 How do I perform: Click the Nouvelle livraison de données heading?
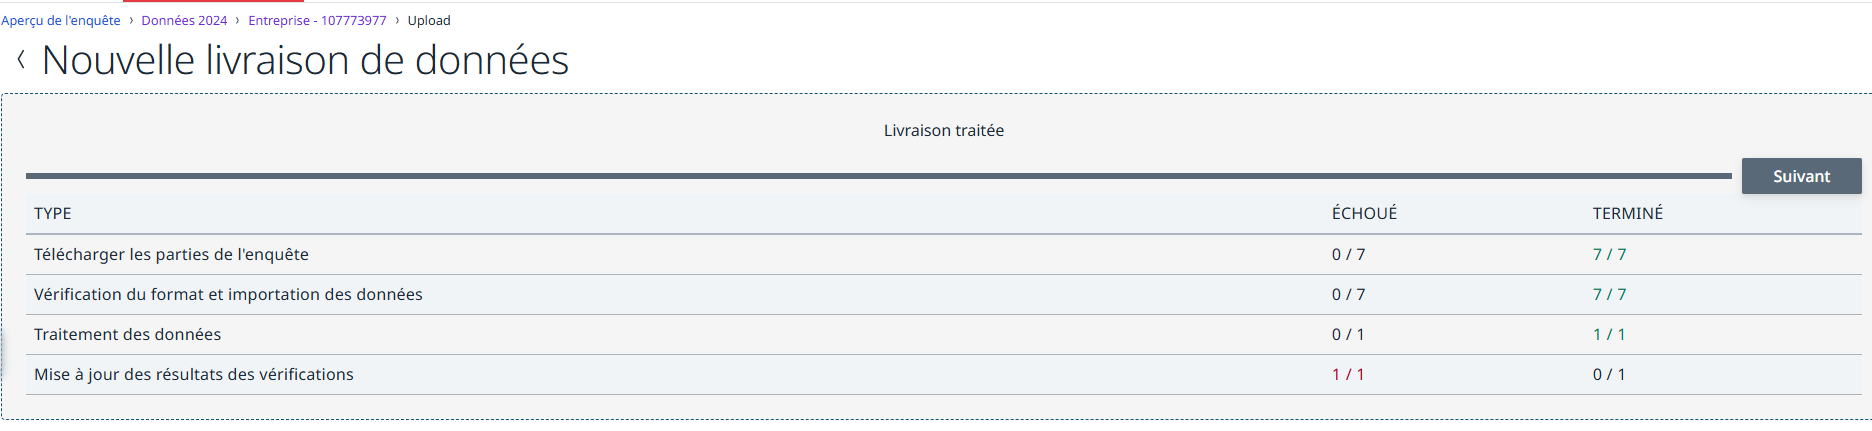305,61
